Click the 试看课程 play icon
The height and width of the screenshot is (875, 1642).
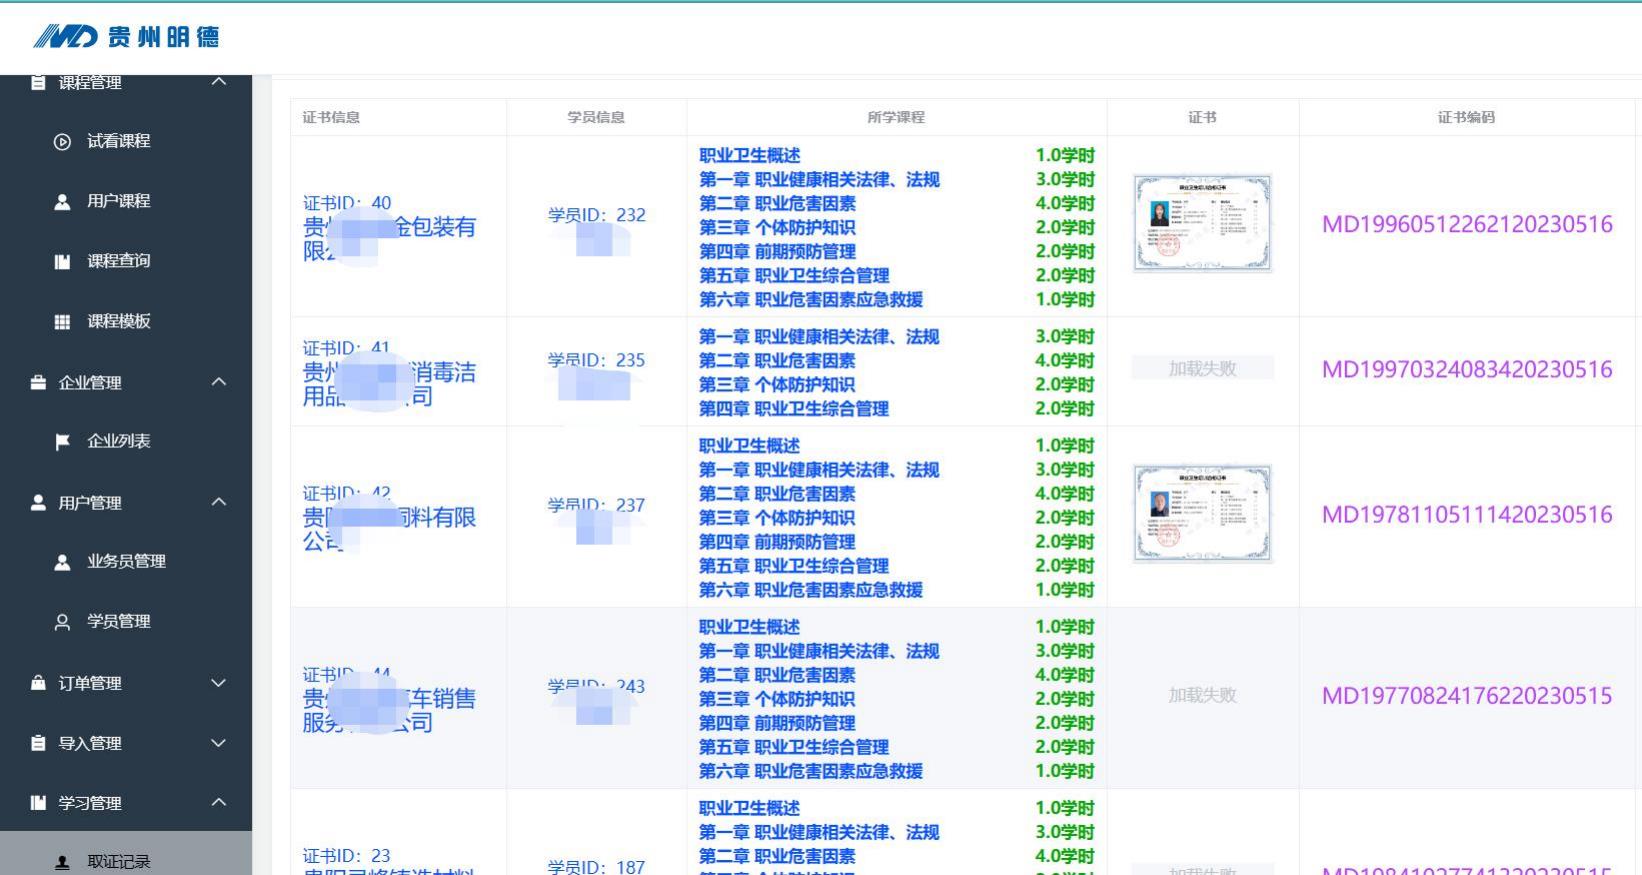point(62,142)
